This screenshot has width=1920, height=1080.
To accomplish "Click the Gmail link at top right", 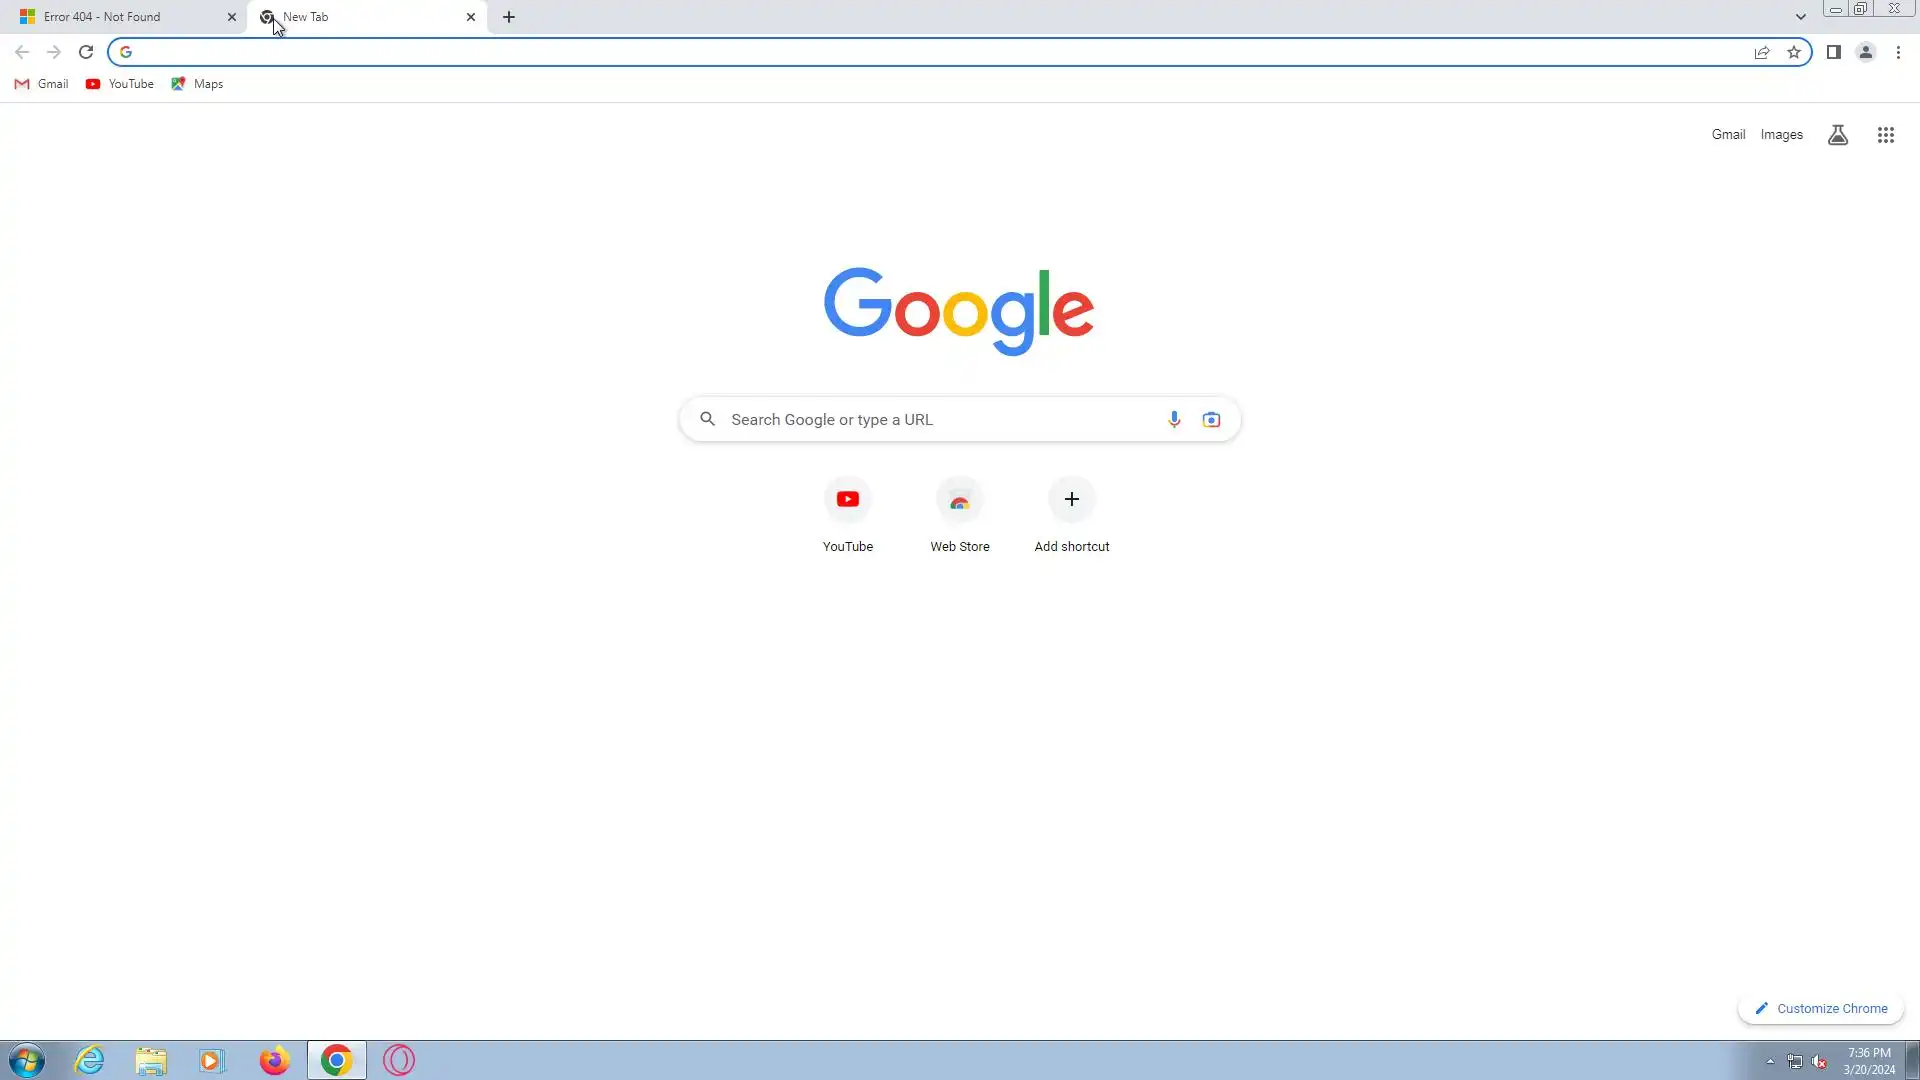I will [1727, 135].
